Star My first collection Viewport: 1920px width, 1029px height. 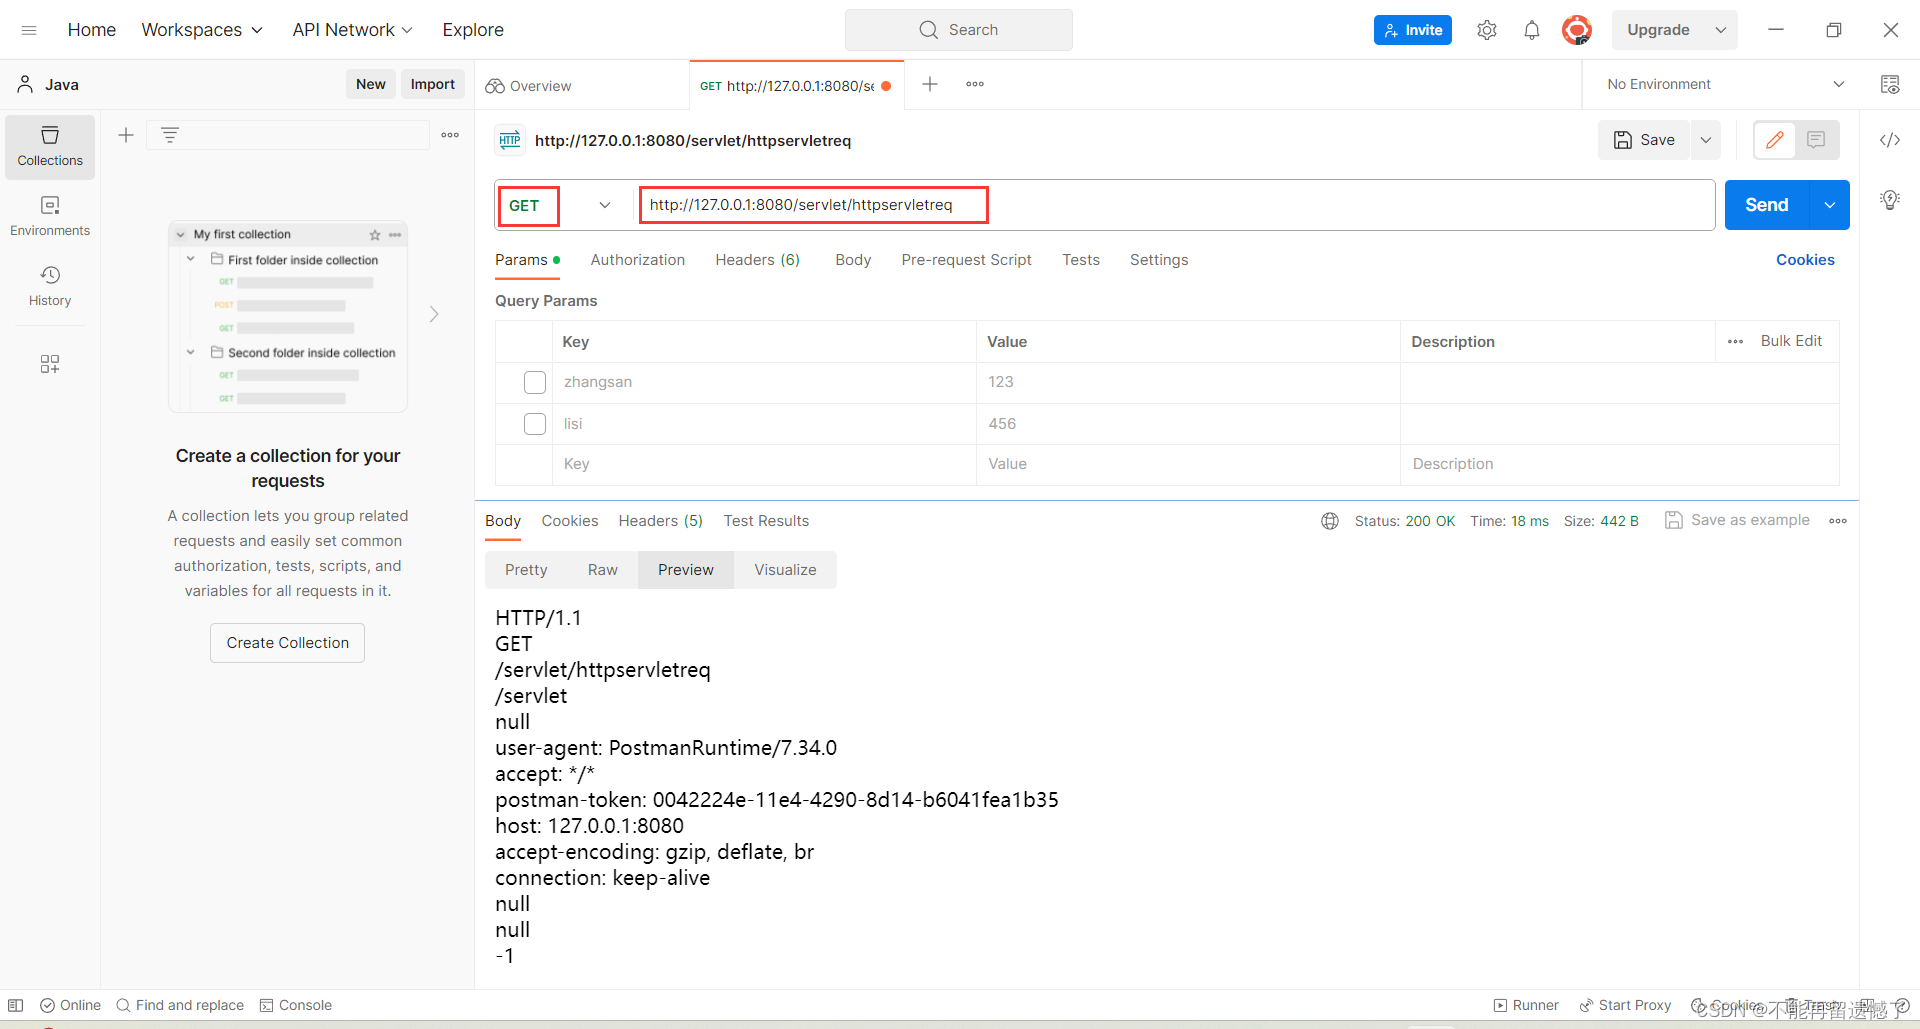375,234
